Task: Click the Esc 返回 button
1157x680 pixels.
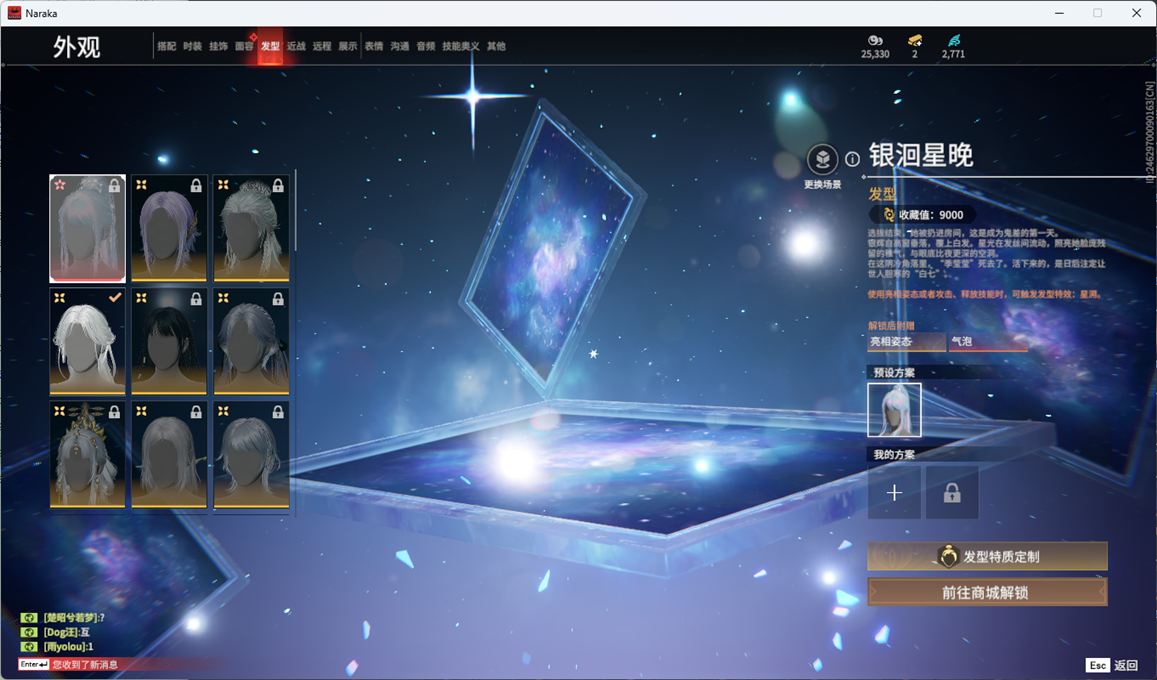Action: 1111,665
